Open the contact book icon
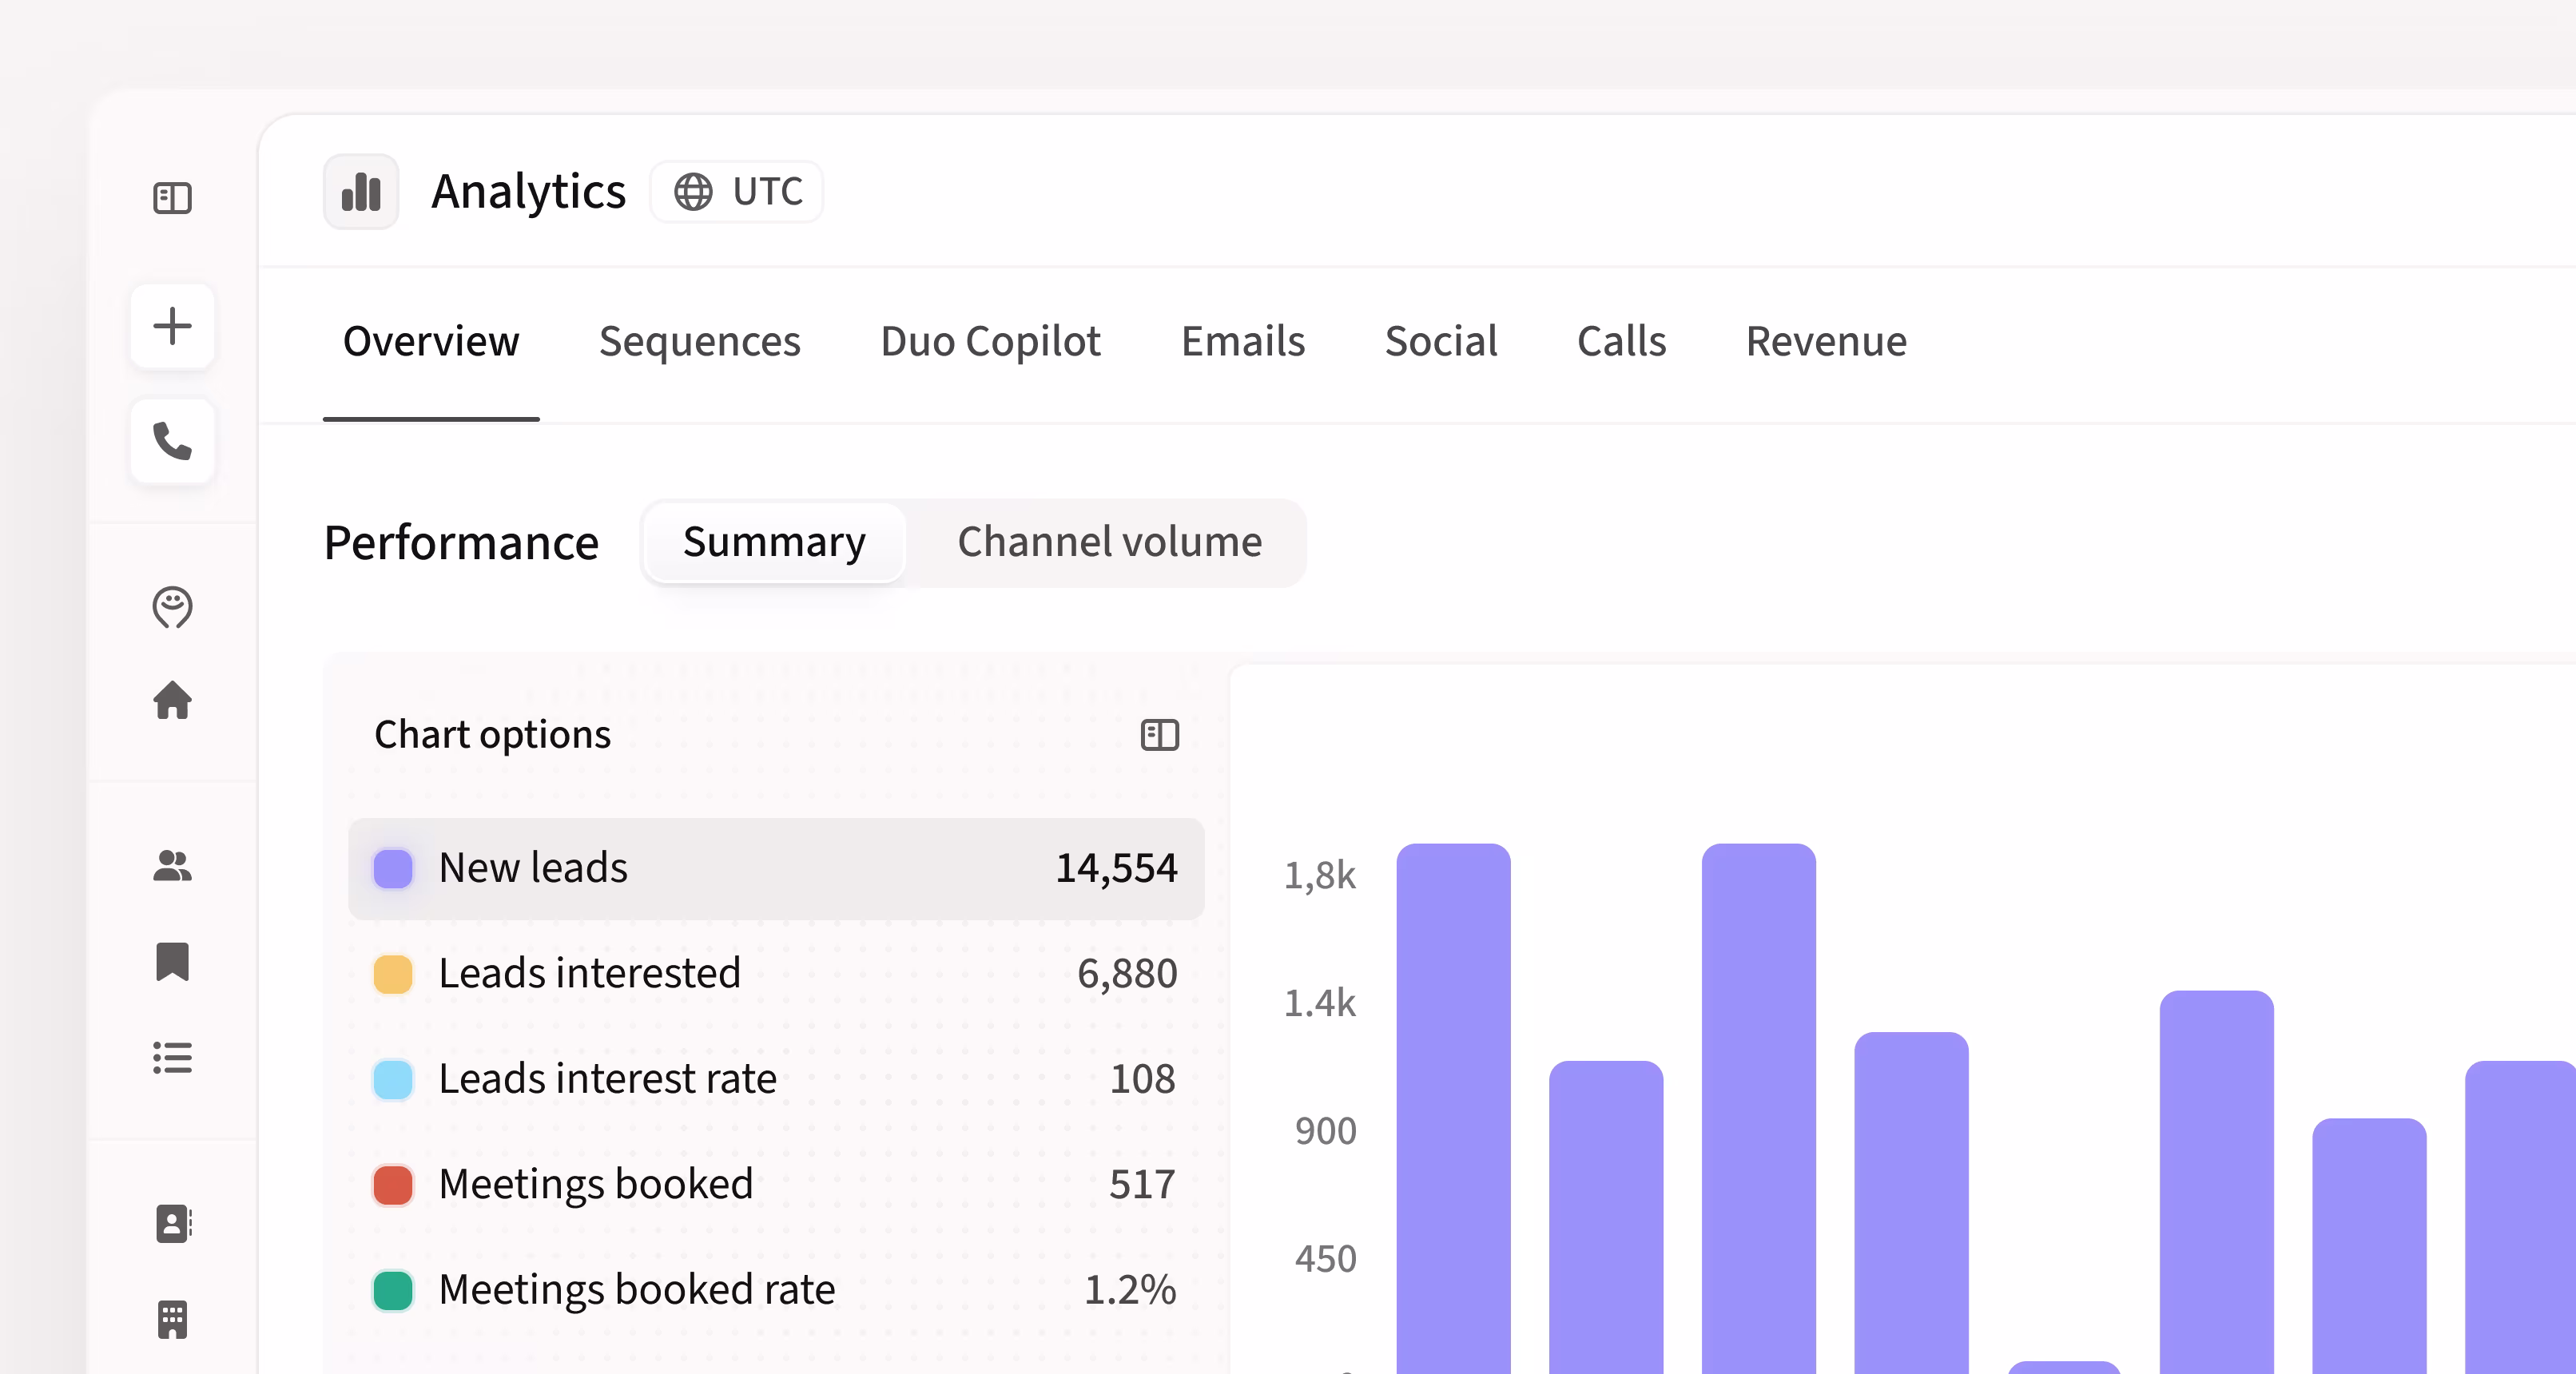2576x1374 pixels. (x=173, y=1224)
